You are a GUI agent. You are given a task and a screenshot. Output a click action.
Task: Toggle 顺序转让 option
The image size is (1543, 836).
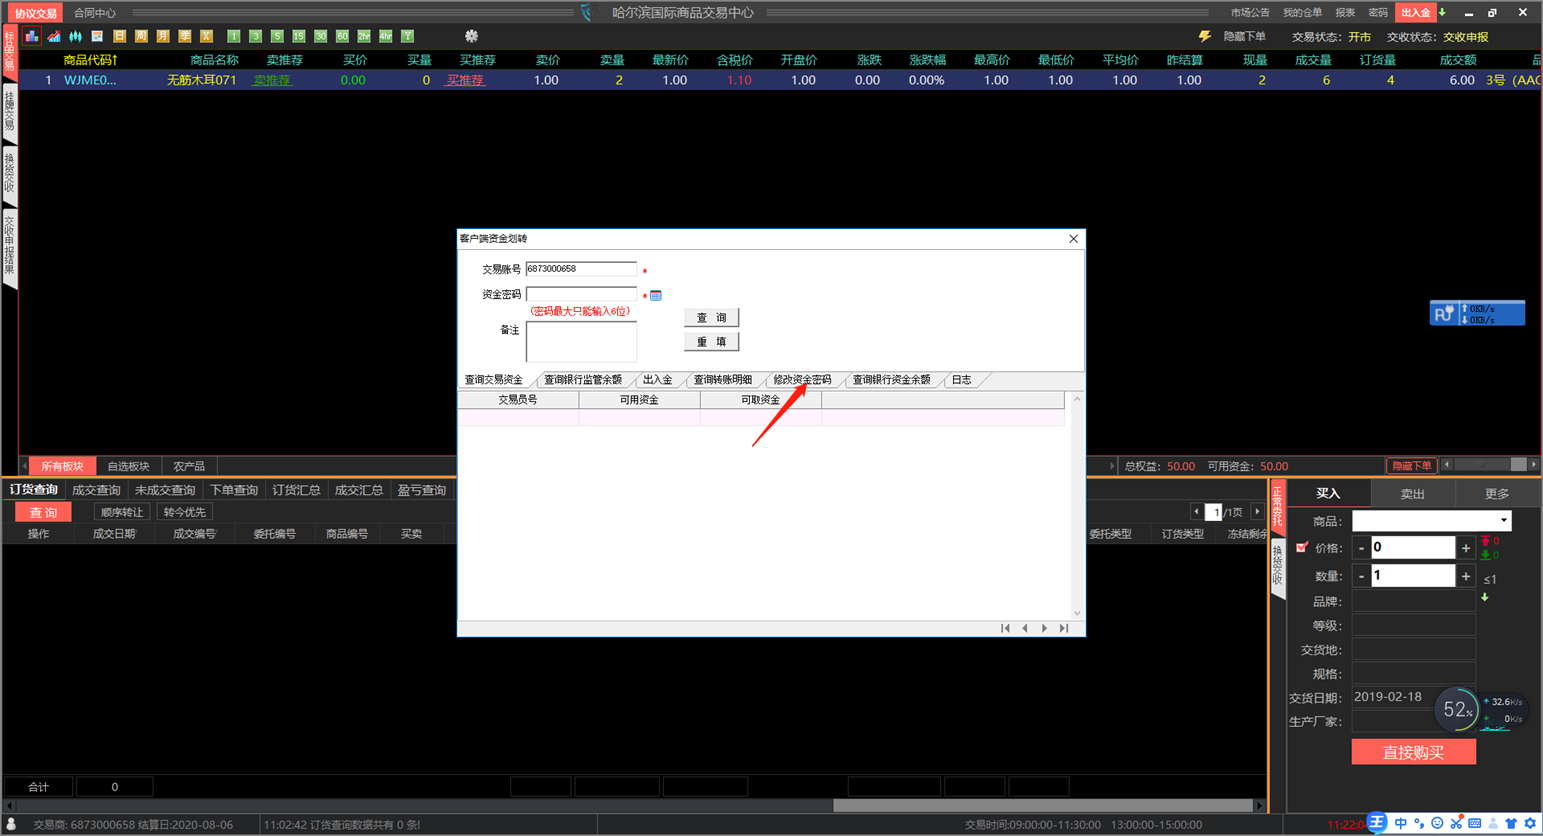point(122,512)
